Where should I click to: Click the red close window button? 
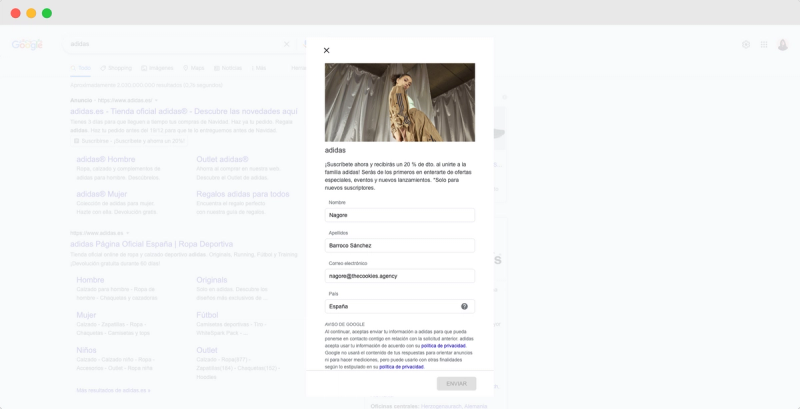16,13
